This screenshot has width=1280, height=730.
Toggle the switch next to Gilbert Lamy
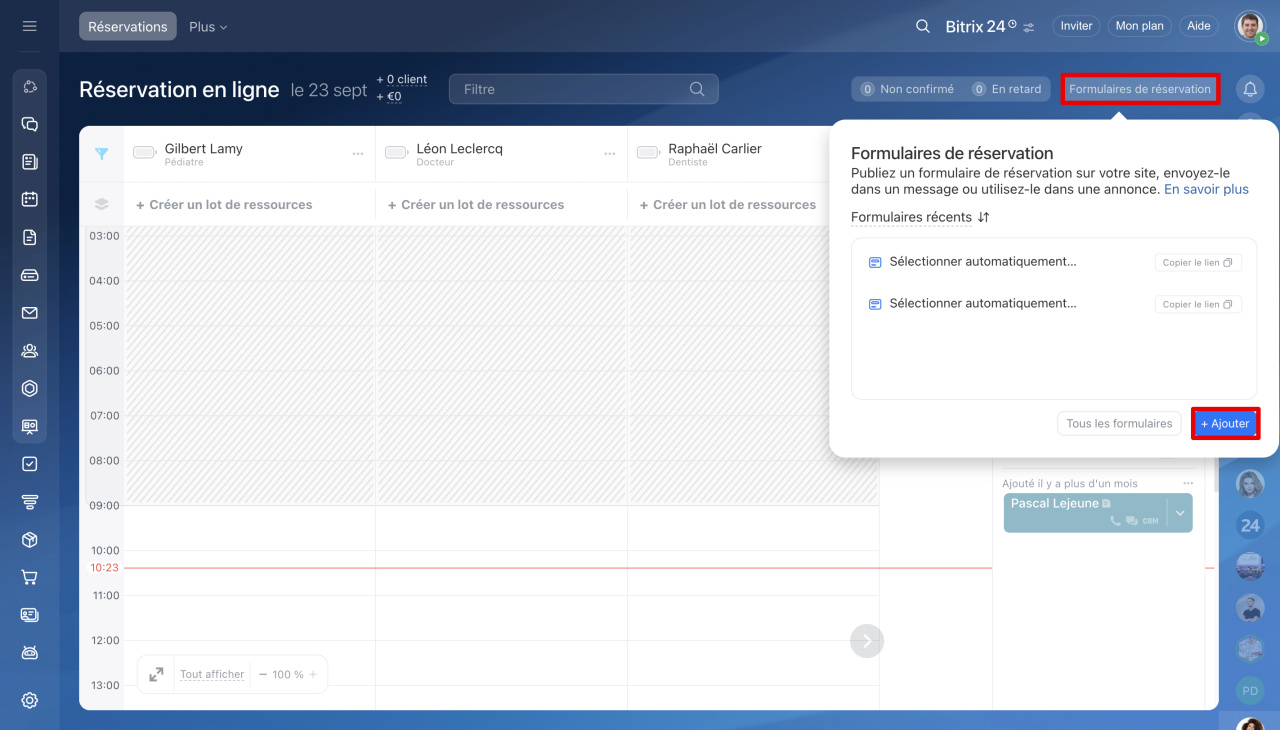pos(144,153)
